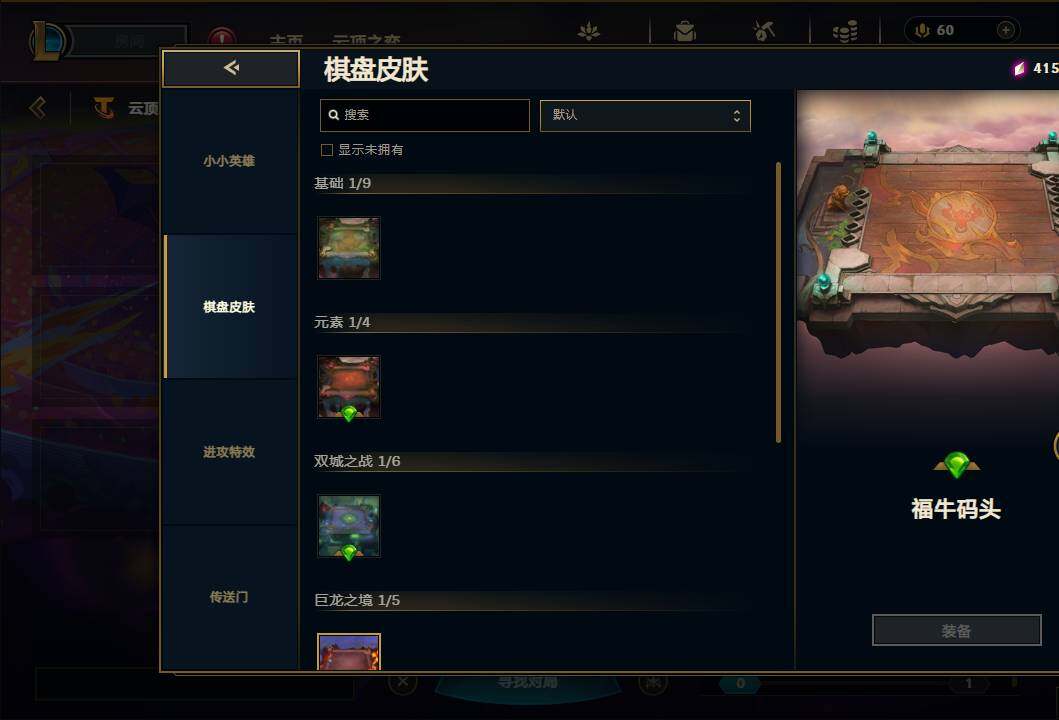This screenshot has height=720, width=1059.
Task: Open the store coins icon
Action: coord(845,31)
